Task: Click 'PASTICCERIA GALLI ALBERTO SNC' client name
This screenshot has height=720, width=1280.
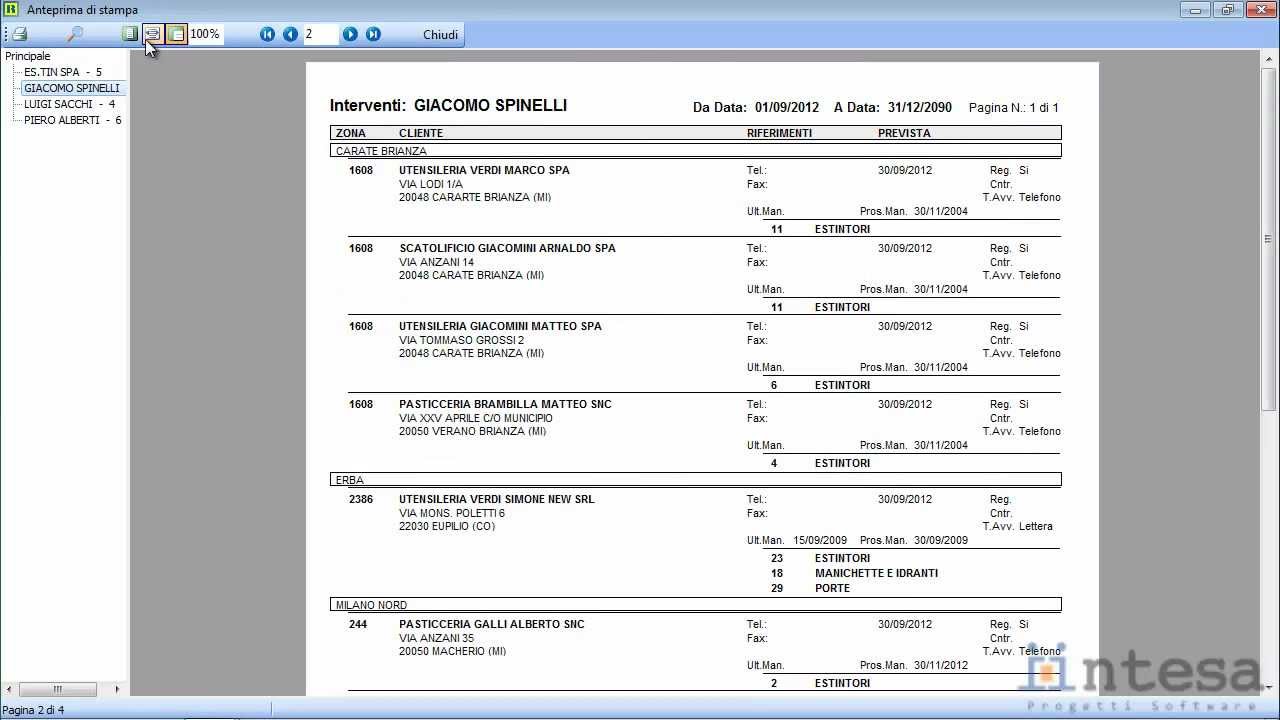Action: click(491, 624)
